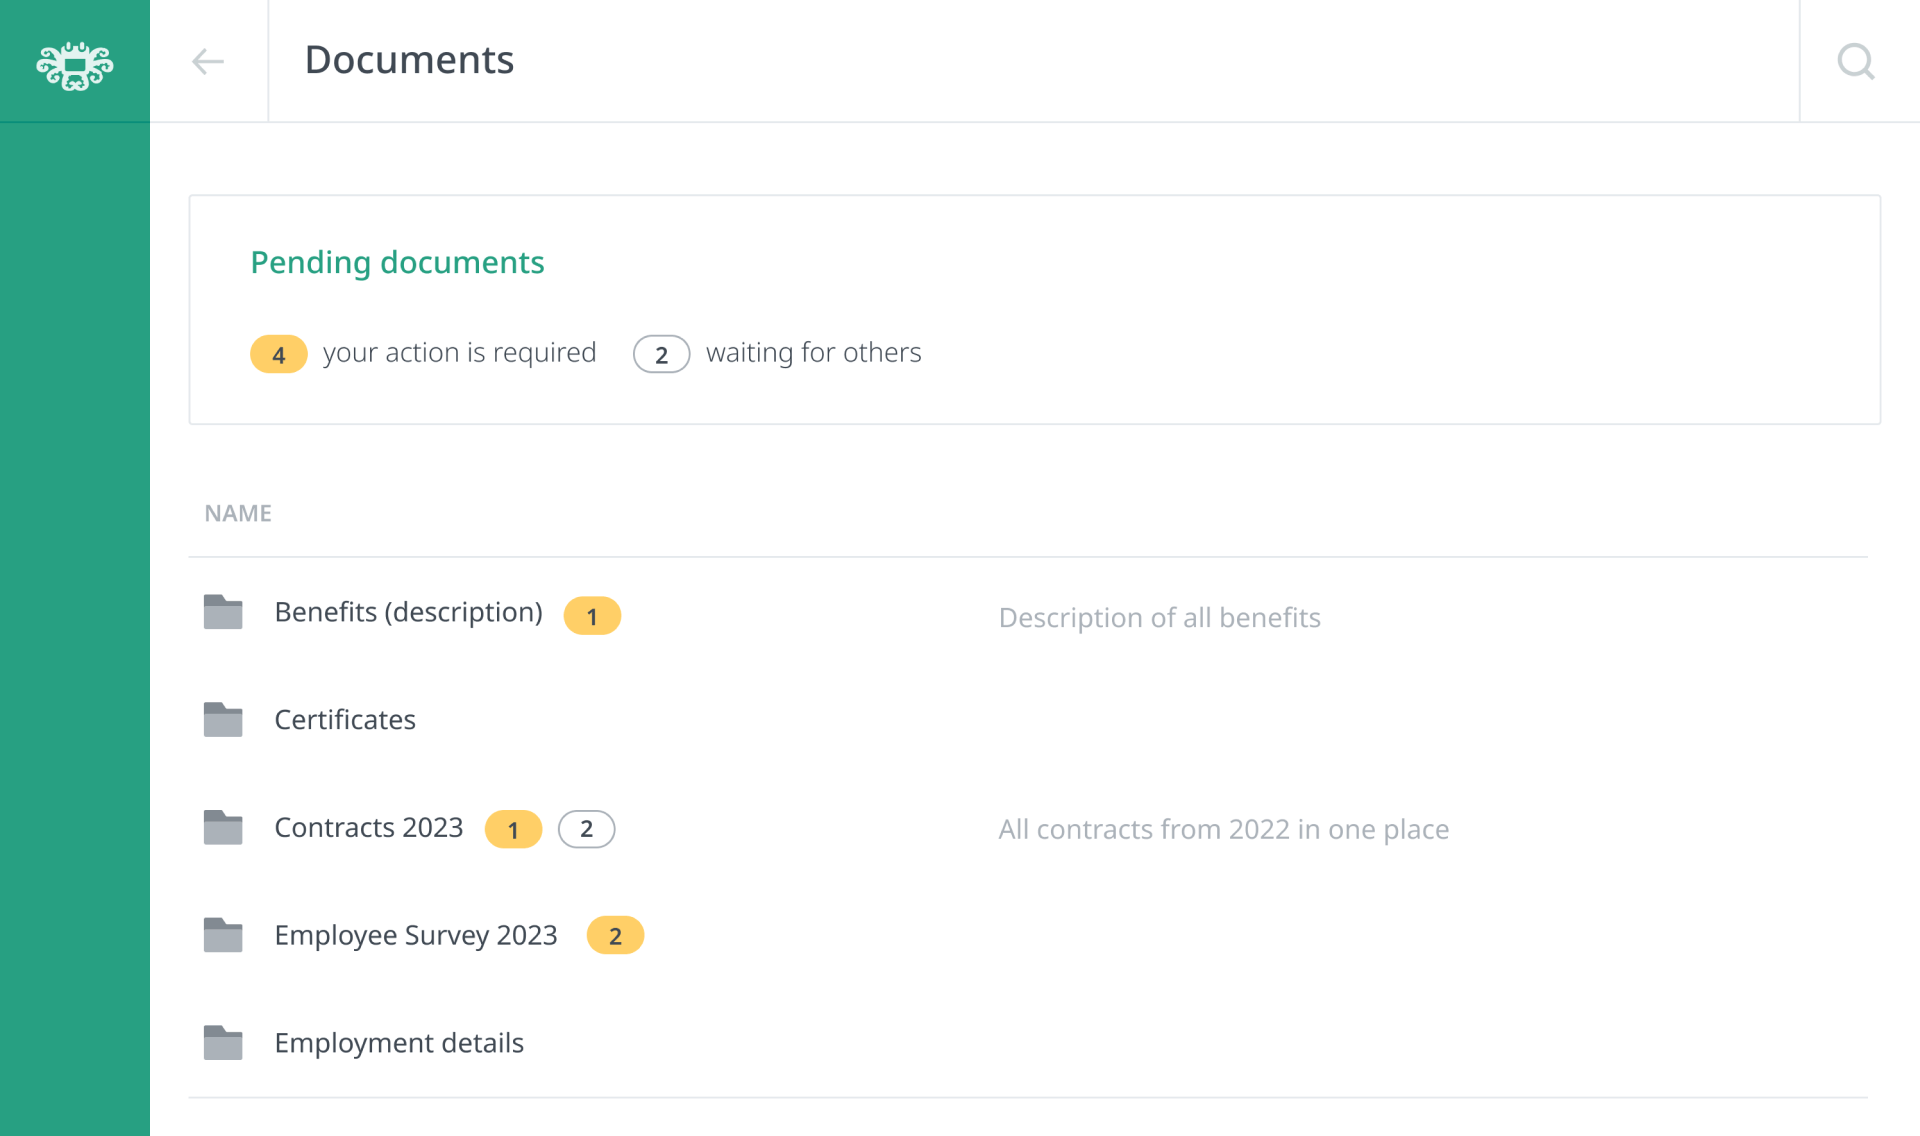Click the folder icon beside Employee Survey 2023

222,935
